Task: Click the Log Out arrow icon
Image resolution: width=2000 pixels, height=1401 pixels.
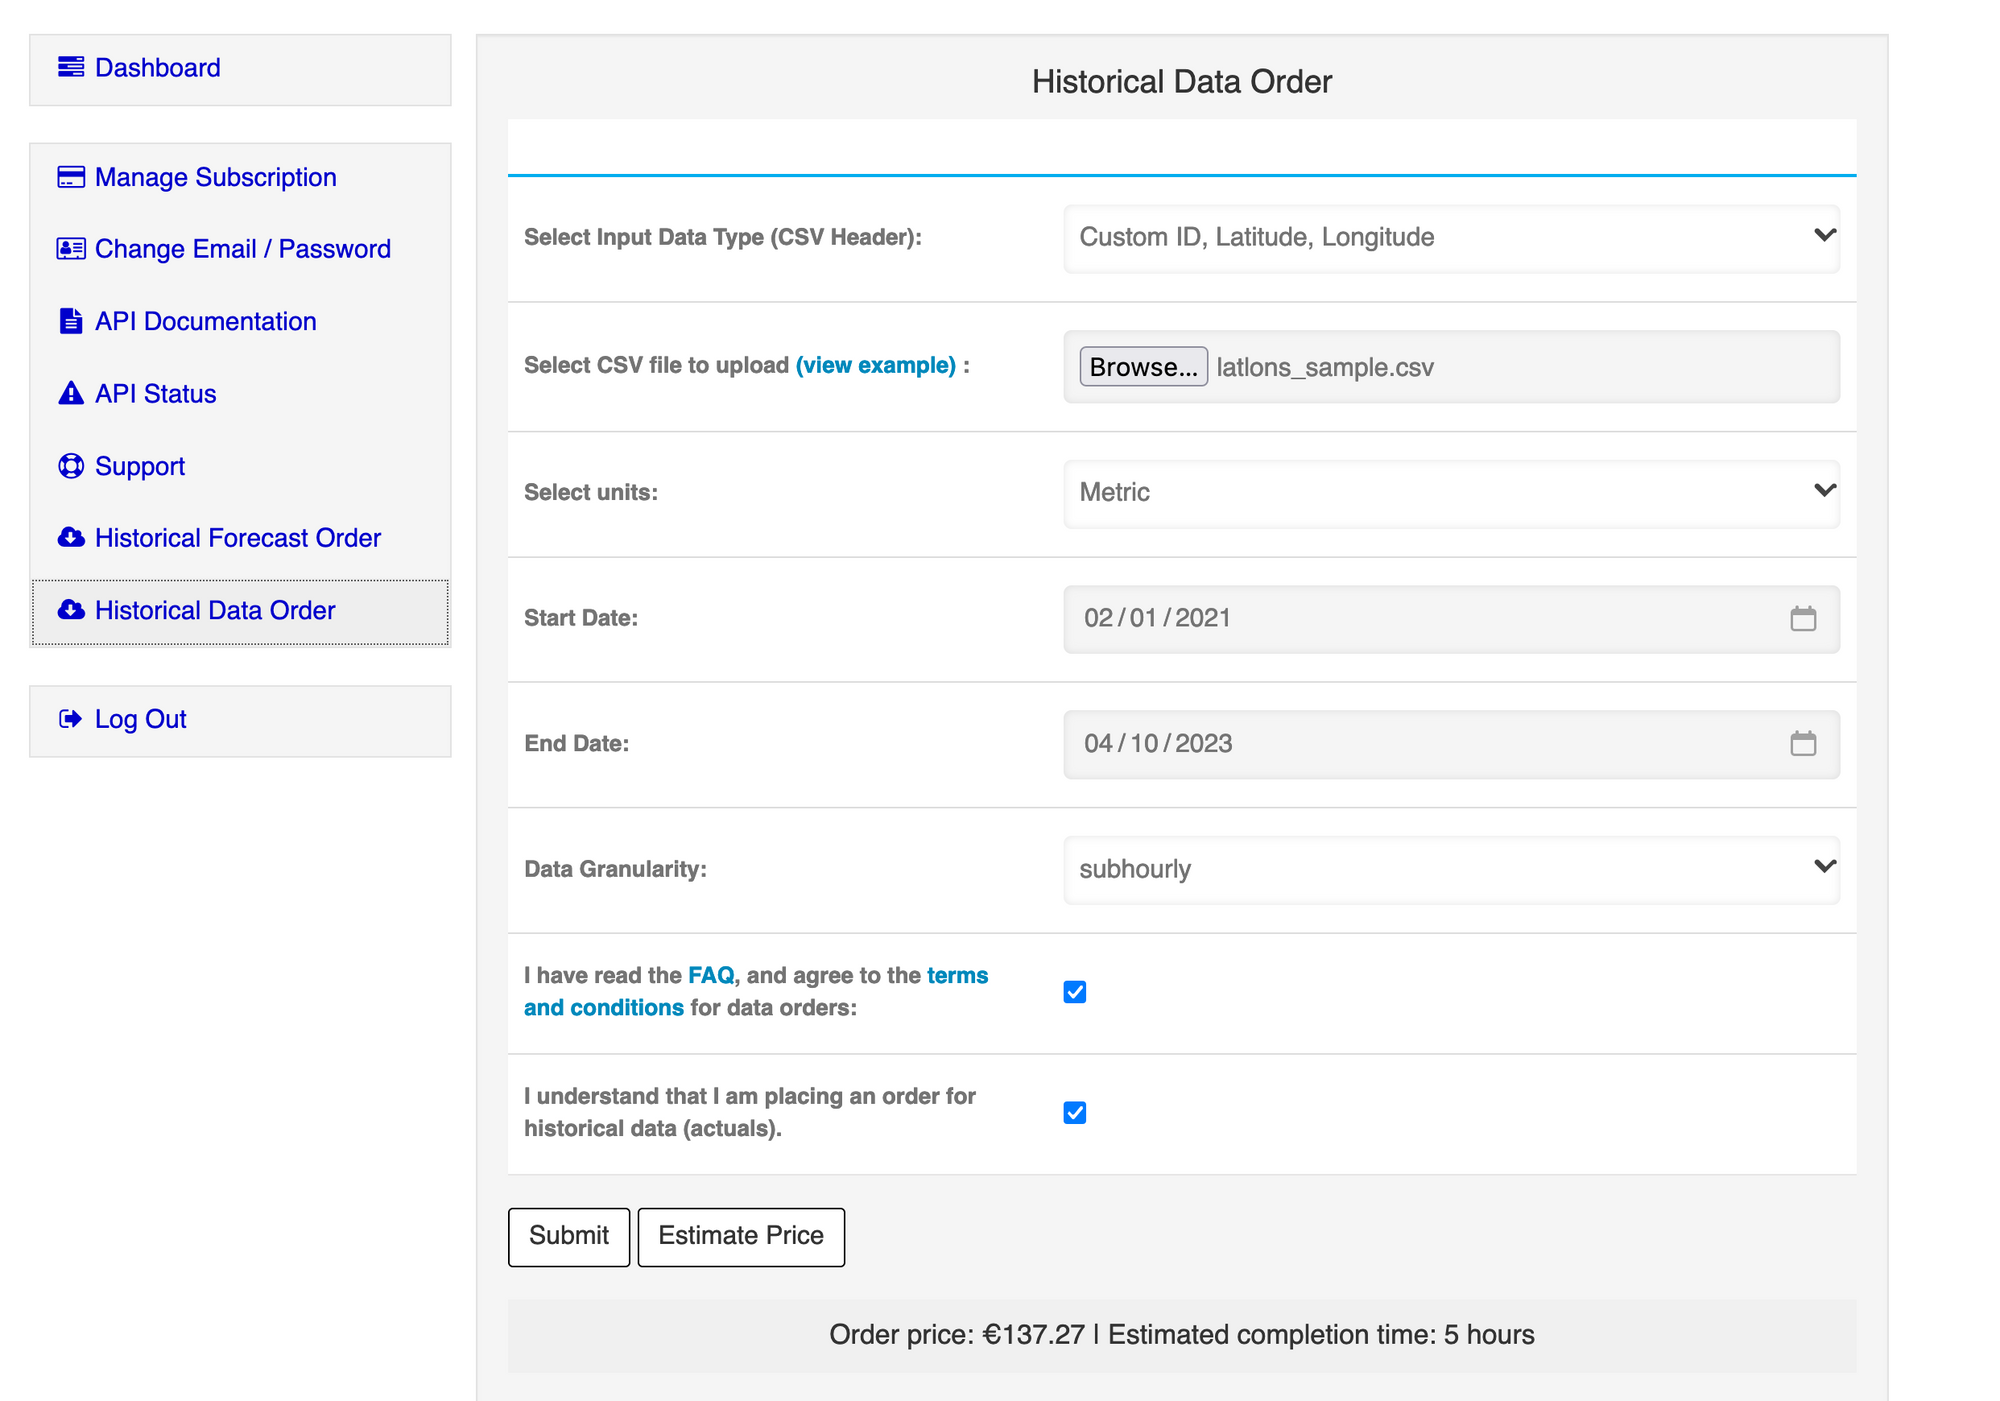Action: point(71,719)
